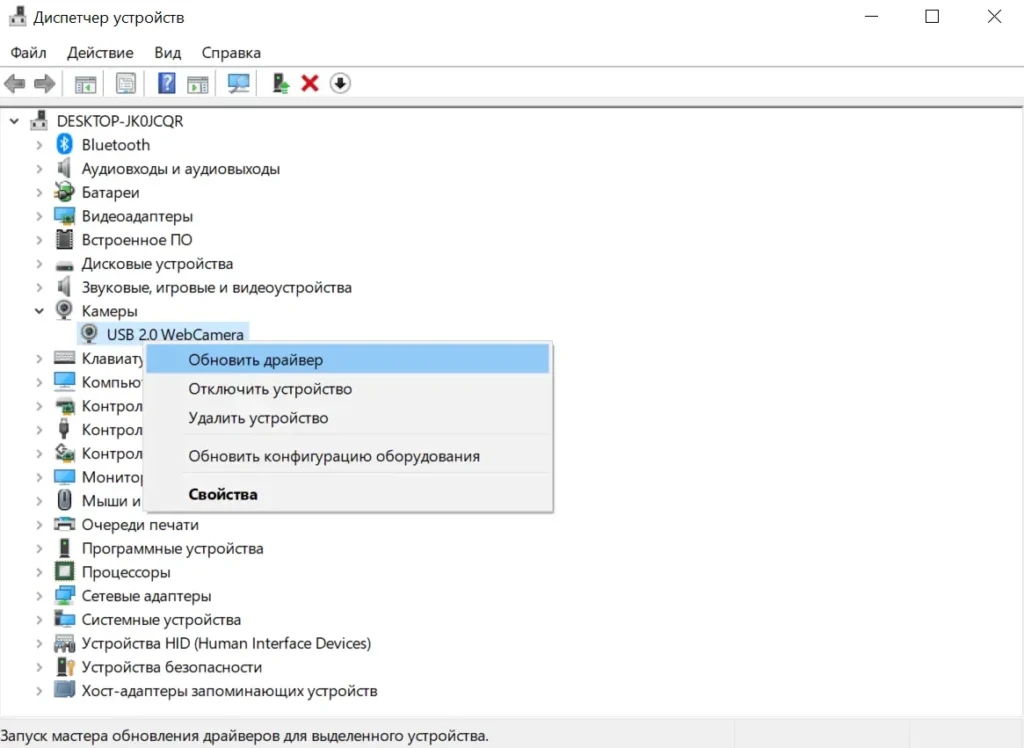The width and height of the screenshot is (1024, 748).
Task: Select Встроенное ПО label
Action: pyautogui.click(x=137, y=240)
